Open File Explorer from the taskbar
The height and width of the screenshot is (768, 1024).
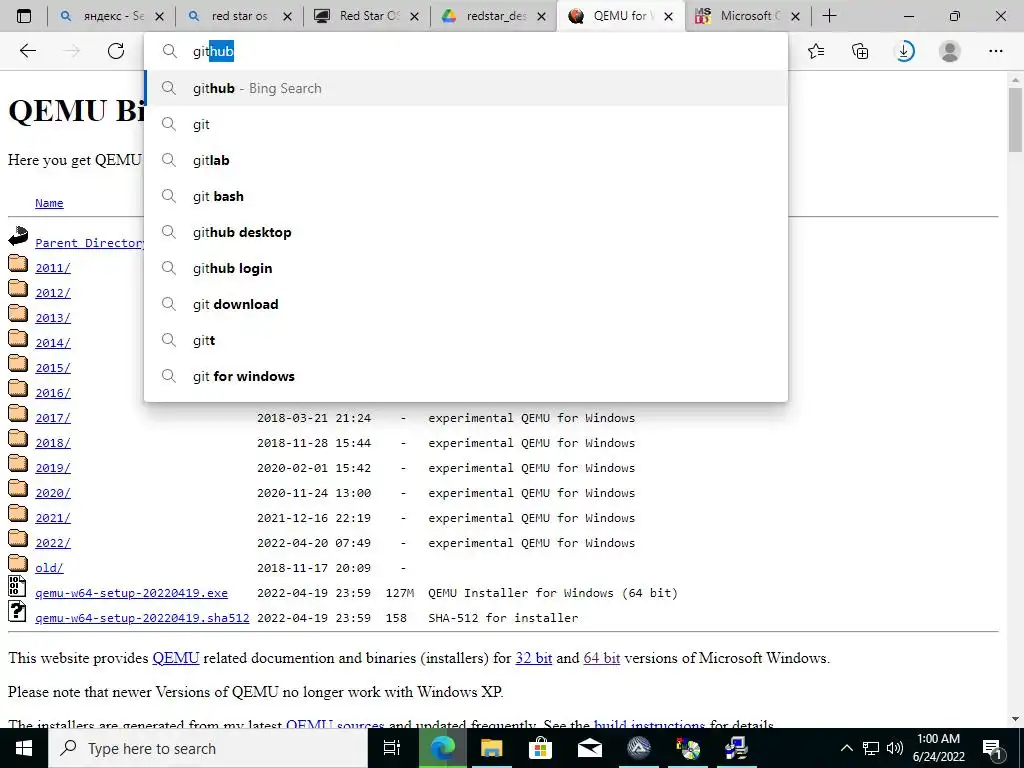(x=491, y=748)
